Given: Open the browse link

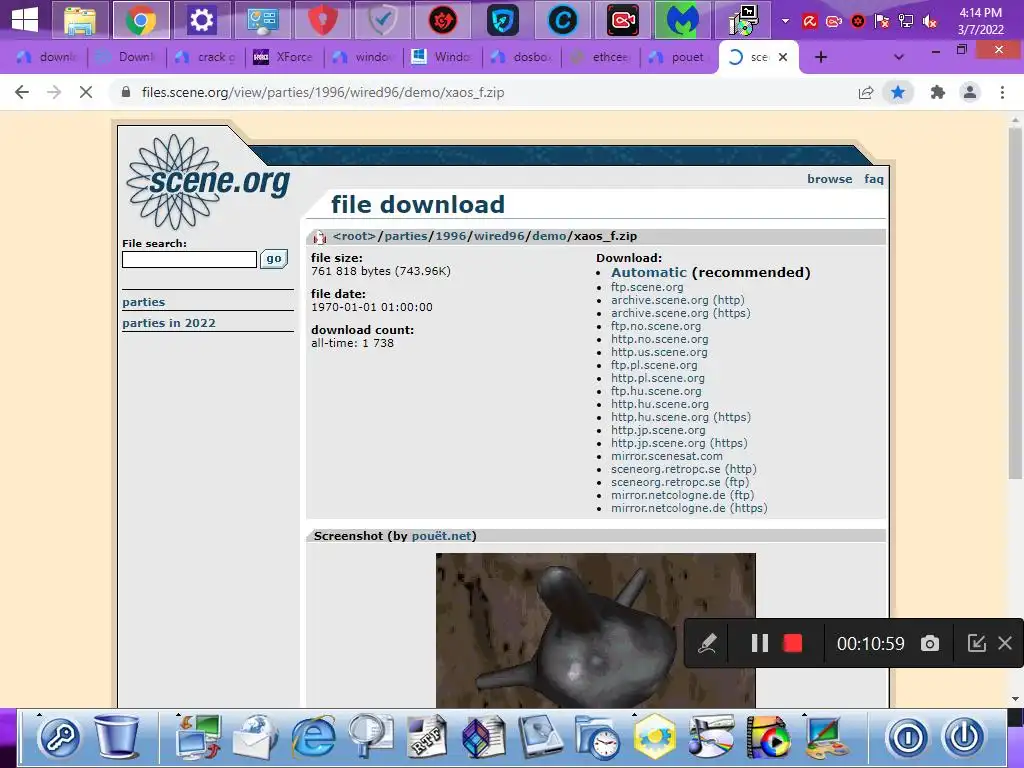Looking at the screenshot, I should pos(829,179).
